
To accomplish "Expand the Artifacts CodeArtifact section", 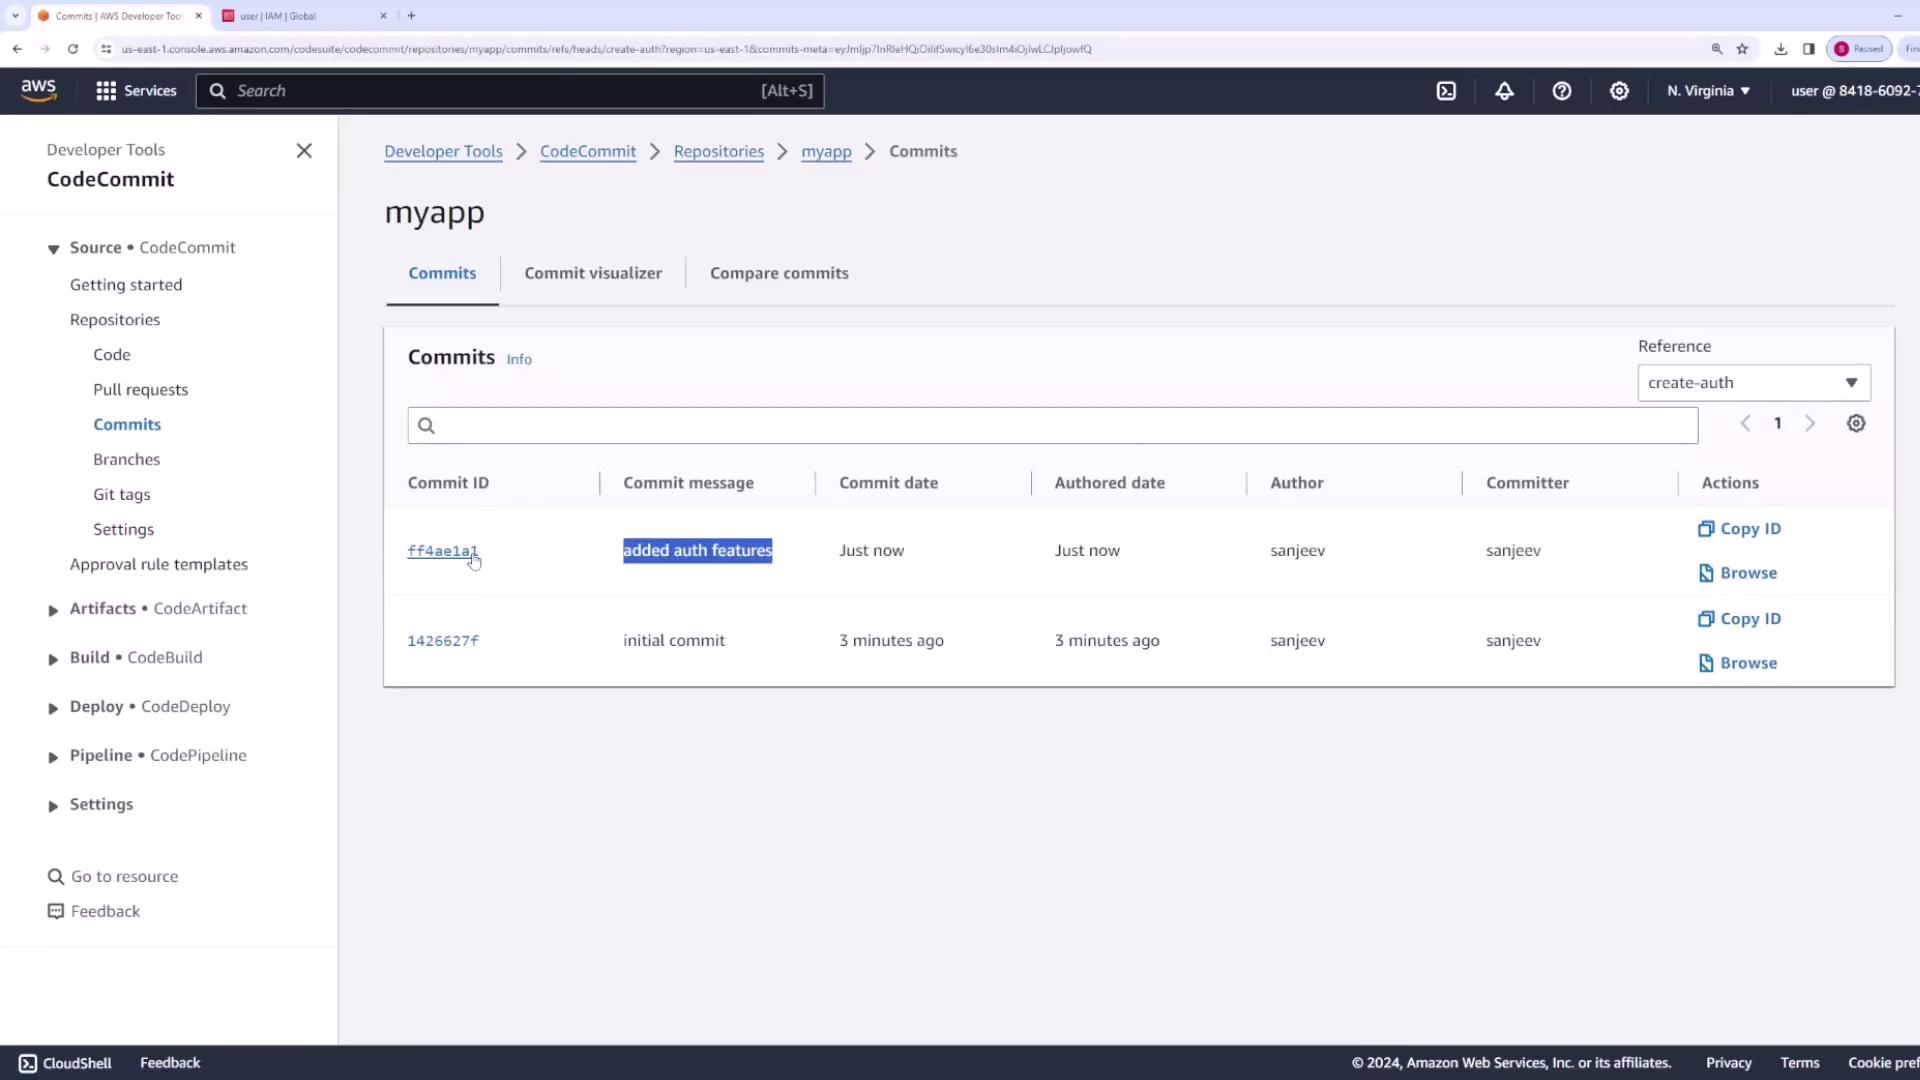I will (x=53, y=610).
